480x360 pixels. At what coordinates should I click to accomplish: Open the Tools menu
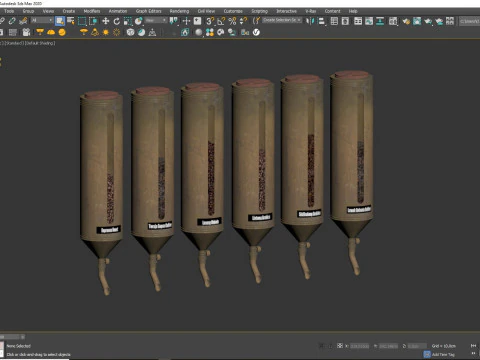click(x=9, y=11)
